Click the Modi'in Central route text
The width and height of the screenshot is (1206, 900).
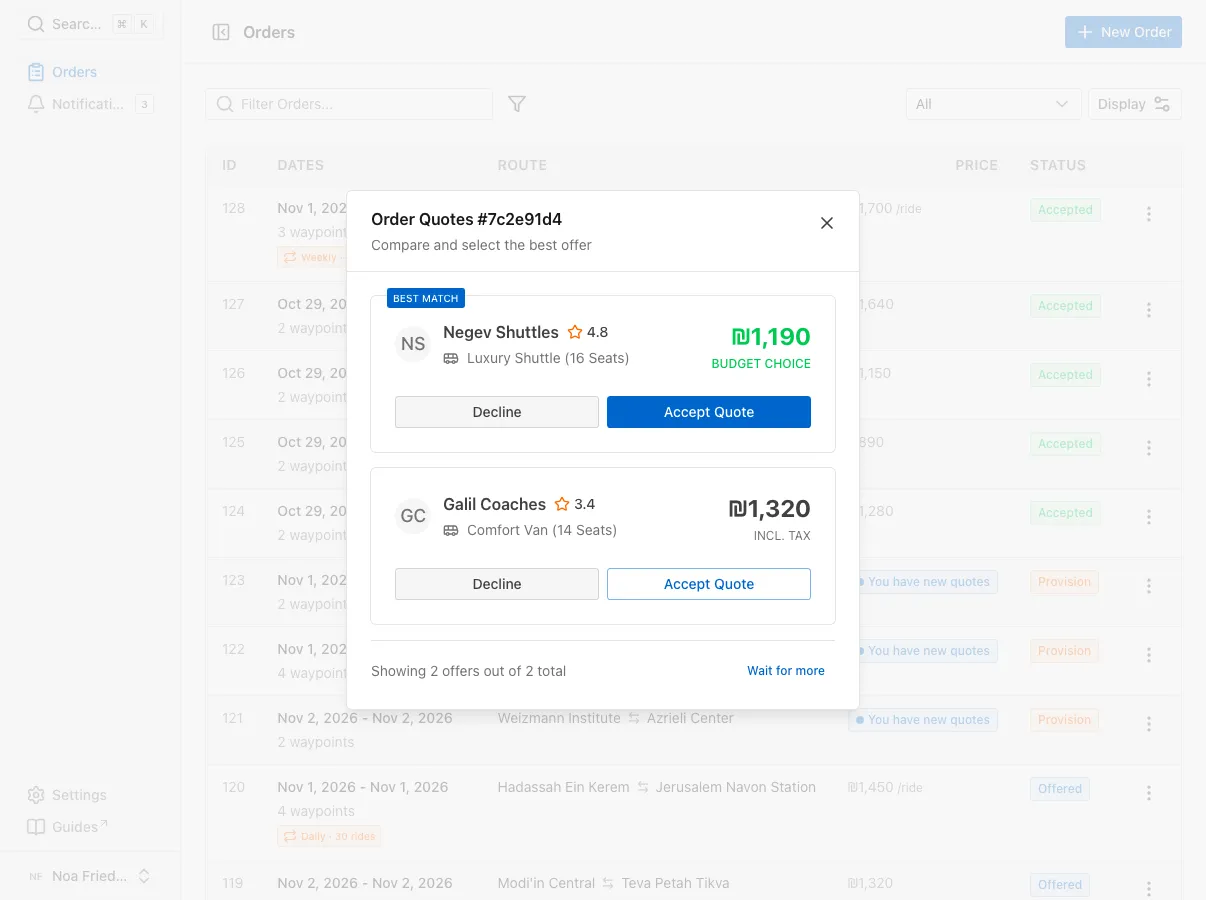[546, 883]
